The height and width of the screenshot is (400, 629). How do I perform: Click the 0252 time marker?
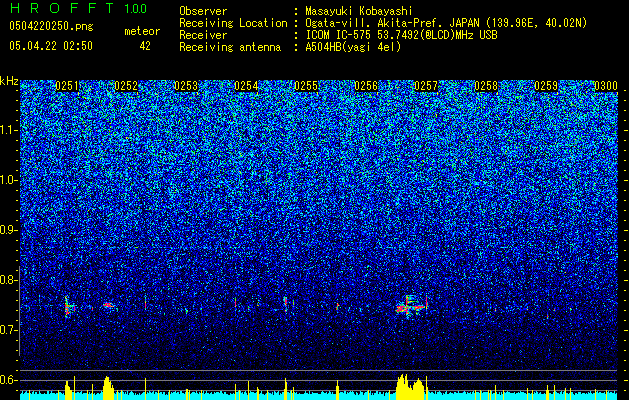126,86
